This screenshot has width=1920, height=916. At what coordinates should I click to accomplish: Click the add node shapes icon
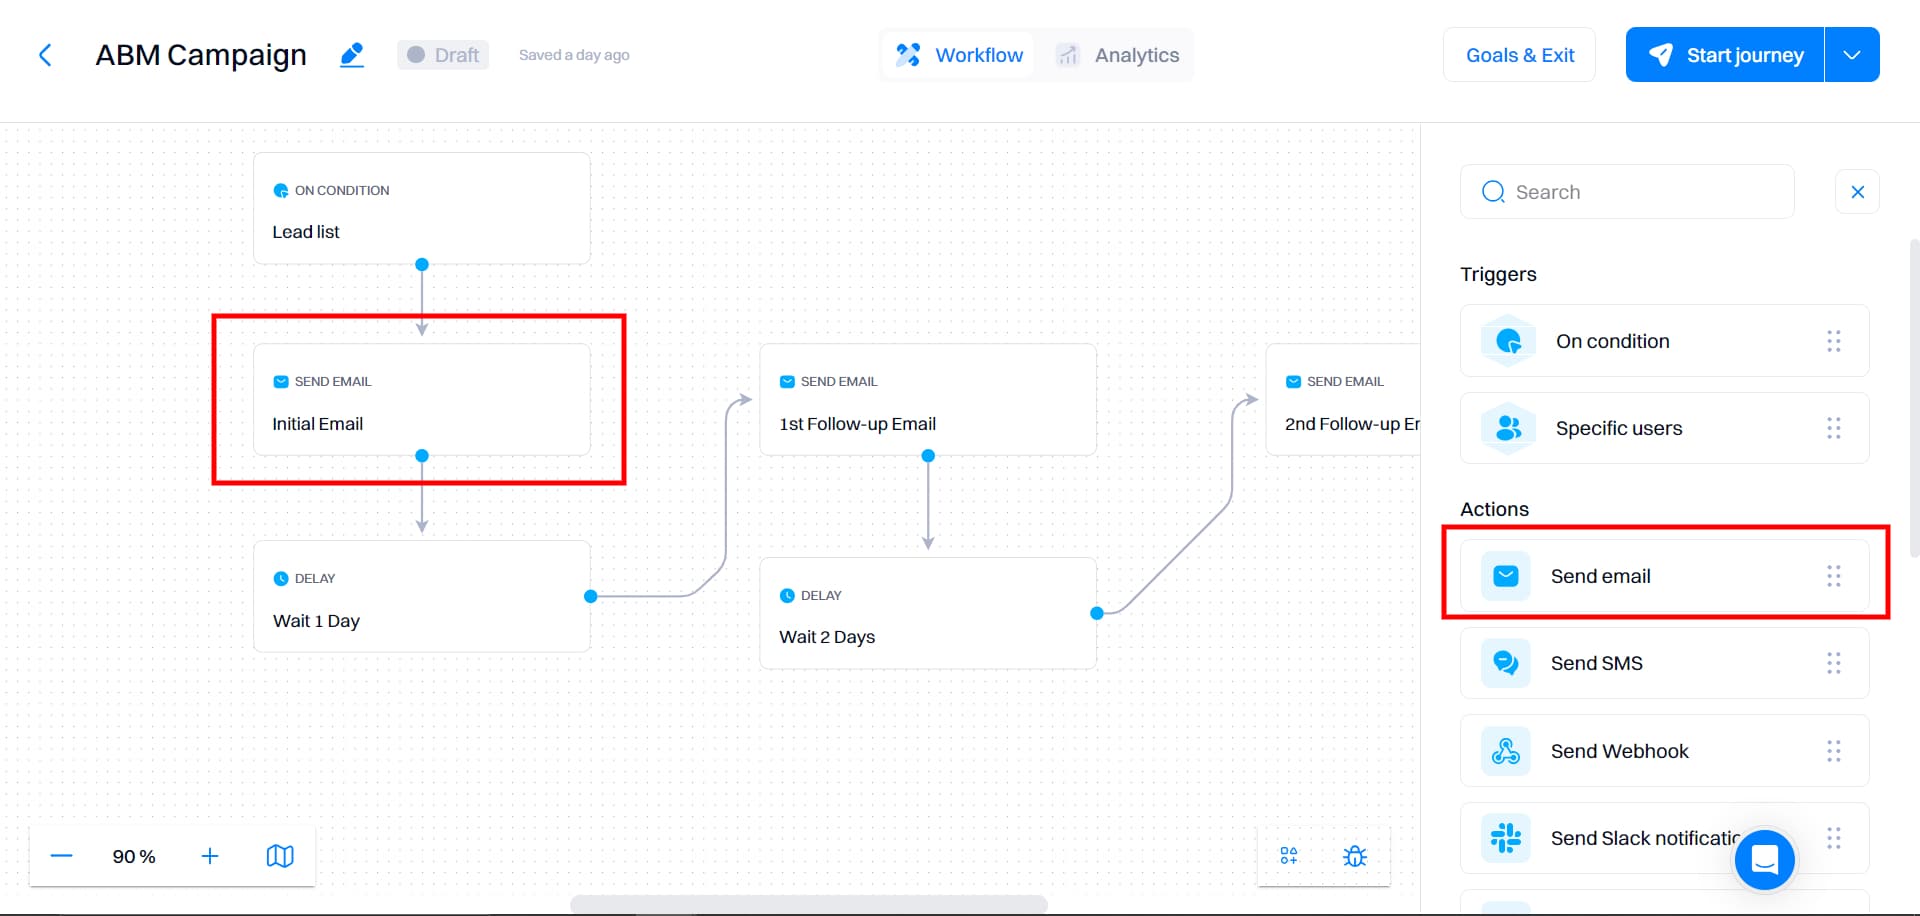pos(1288,856)
